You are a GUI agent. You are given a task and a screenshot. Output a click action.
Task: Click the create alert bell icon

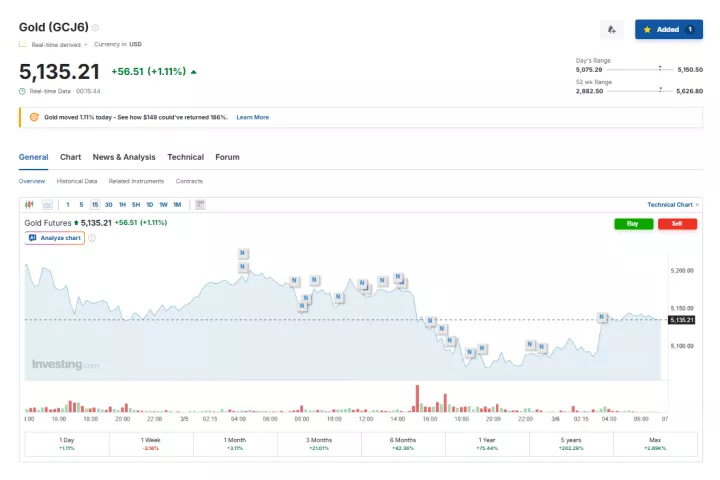(x=612, y=29)
